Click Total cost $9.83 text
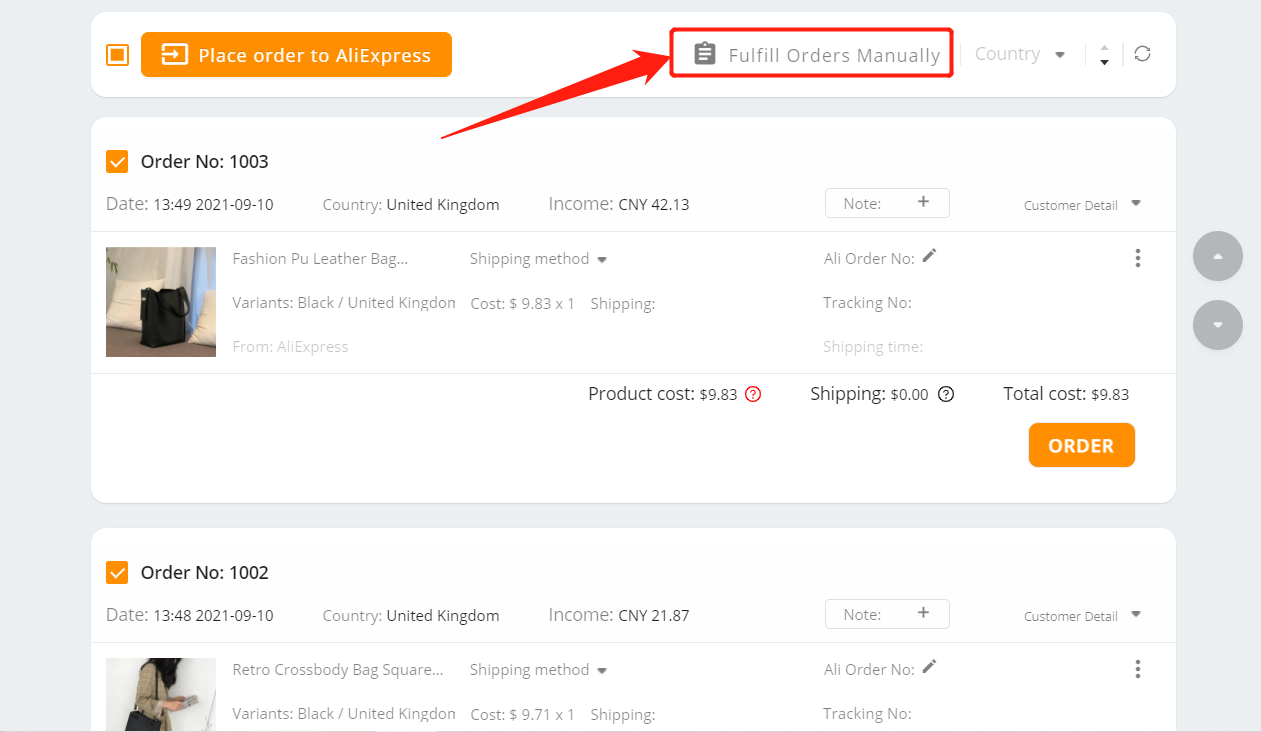The width and height of the screenshot is (1261, 732). point(1066,394)
